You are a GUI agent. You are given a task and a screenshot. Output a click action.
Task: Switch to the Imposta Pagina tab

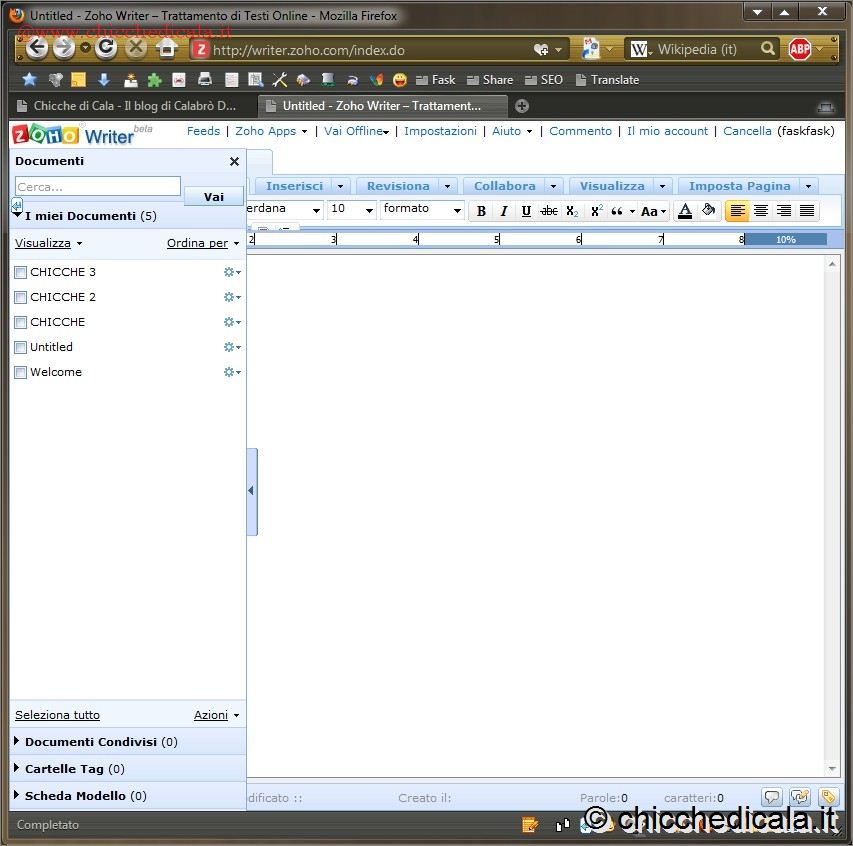pyautogui.click(x=739, y=186)
